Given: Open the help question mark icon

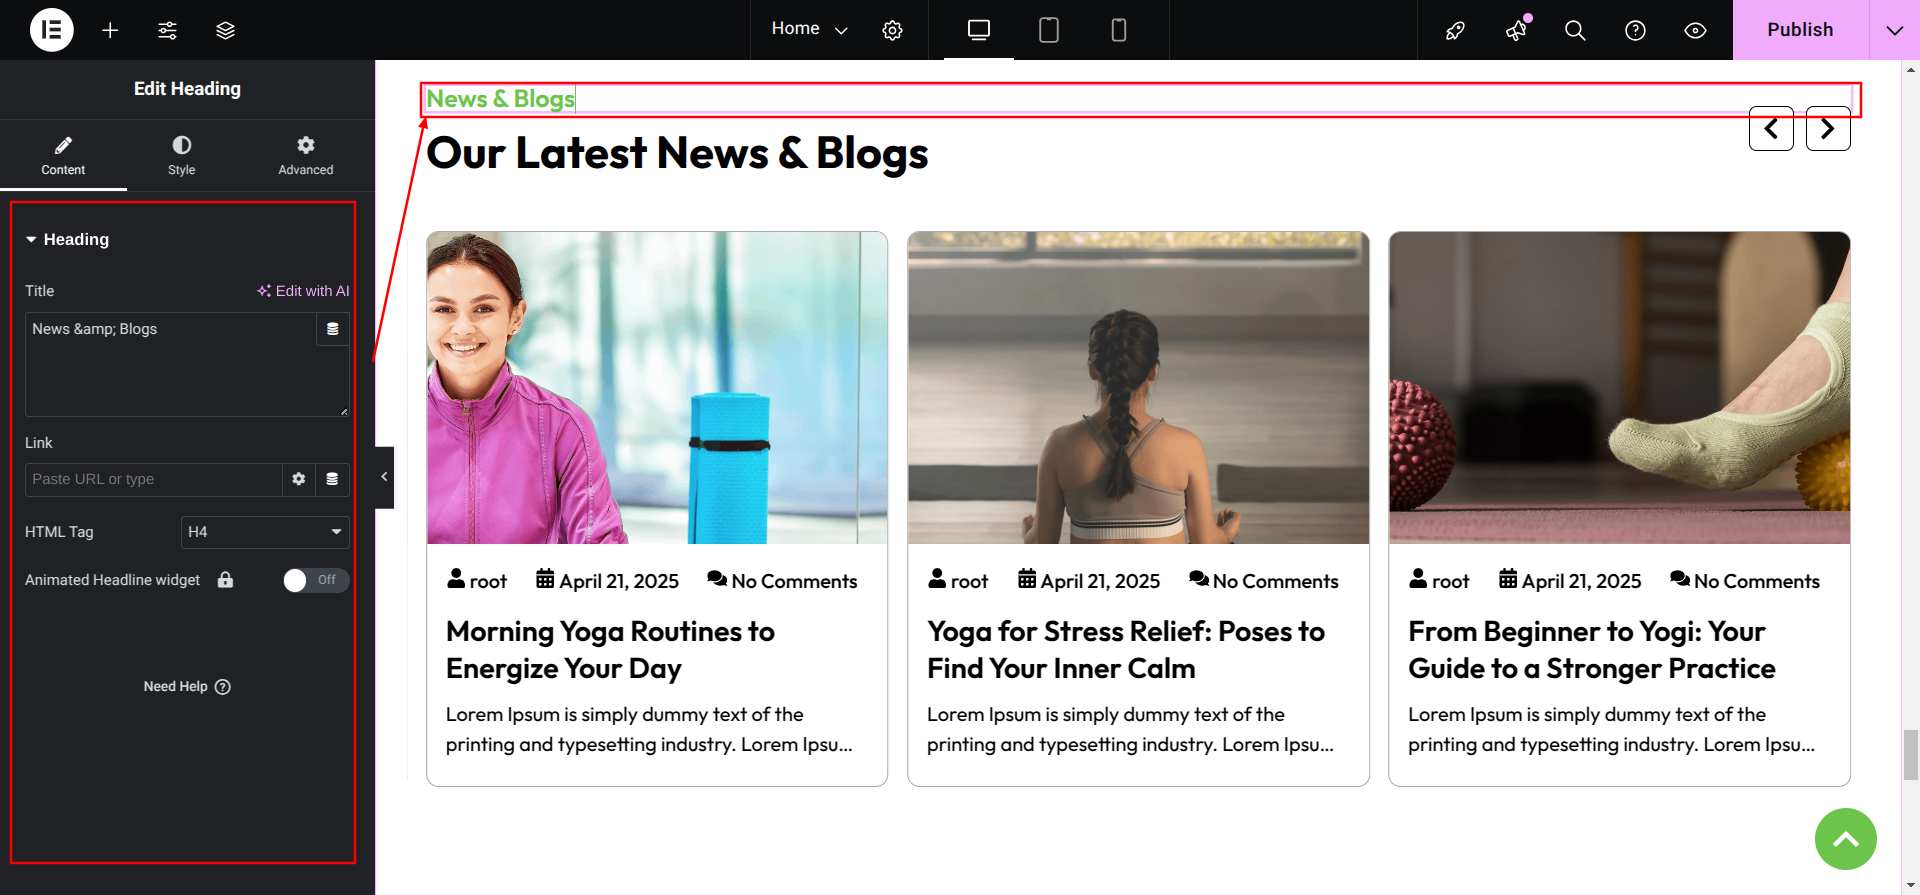Looking at the screenshot, I should (1635, 30).
